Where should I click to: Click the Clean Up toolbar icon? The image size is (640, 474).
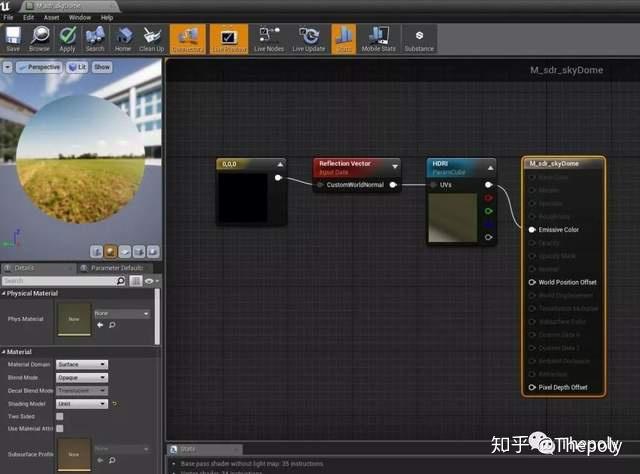tap(151, 39)
